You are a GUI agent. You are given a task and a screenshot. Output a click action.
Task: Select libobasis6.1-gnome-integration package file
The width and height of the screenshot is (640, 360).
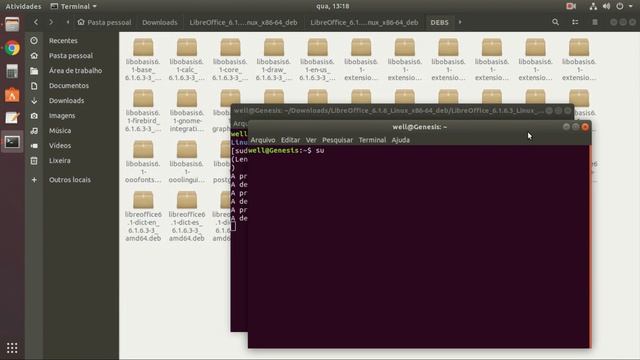pyautogui.click(x=187, y=110)
